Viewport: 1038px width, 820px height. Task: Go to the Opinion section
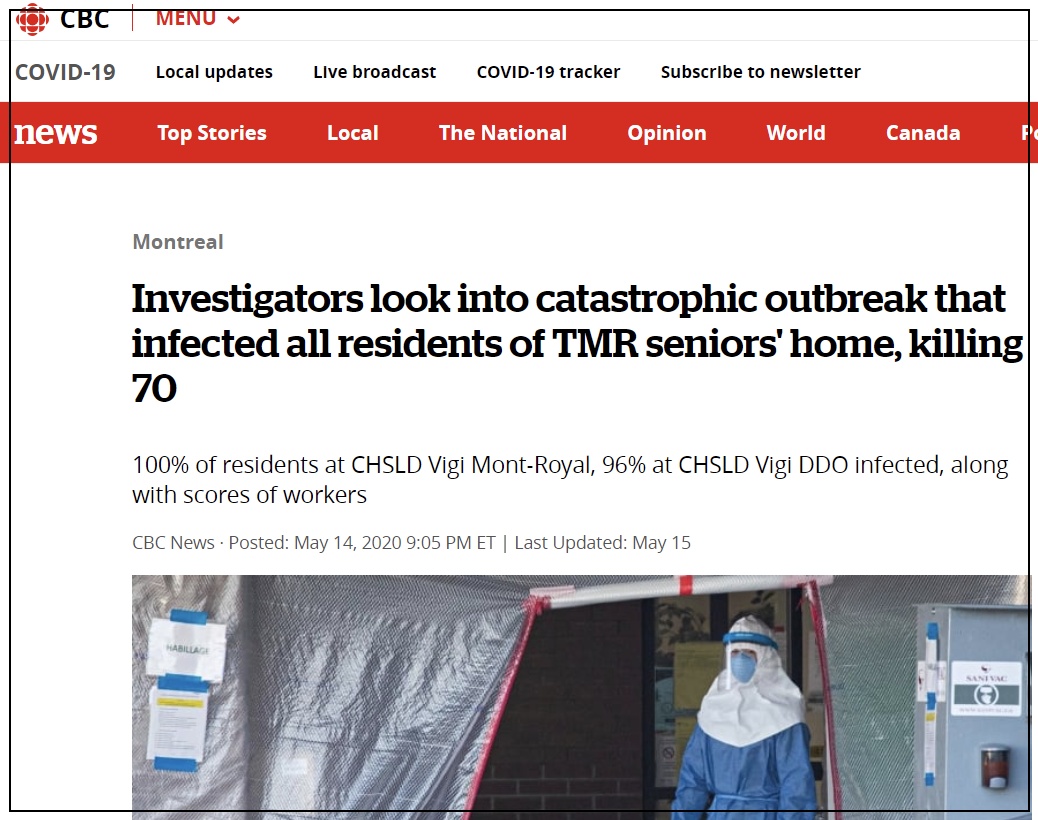pyautogui.click(x=667, y=133)
